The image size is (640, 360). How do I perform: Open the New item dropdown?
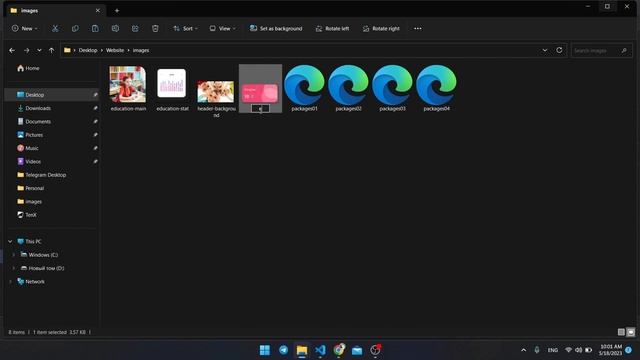[x=24, y=29]
